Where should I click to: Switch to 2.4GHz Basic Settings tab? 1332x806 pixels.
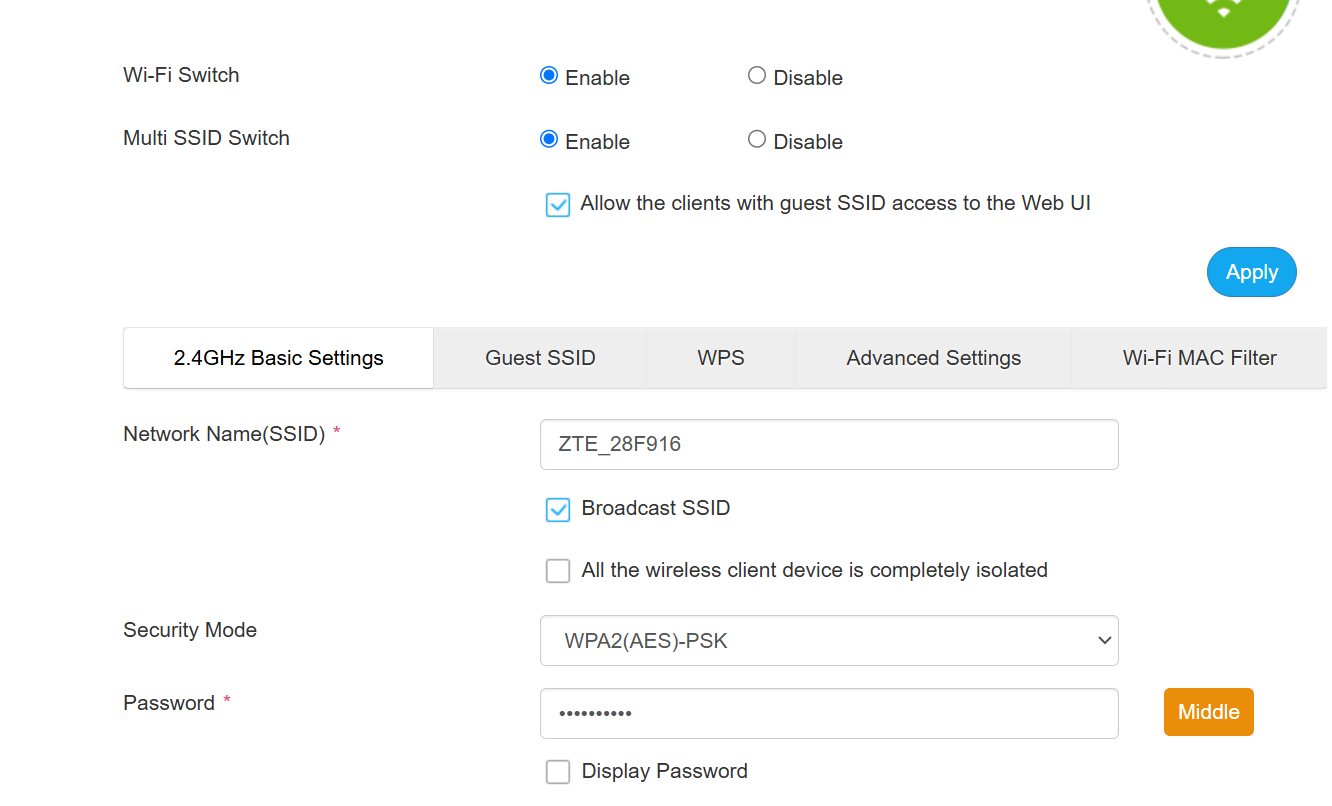[278, 358]
